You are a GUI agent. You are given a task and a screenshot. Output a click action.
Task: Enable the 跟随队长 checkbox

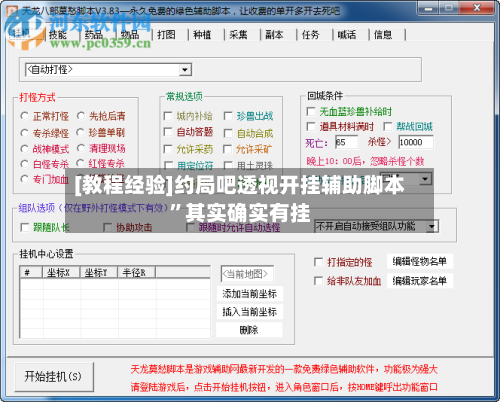(25, 227)
